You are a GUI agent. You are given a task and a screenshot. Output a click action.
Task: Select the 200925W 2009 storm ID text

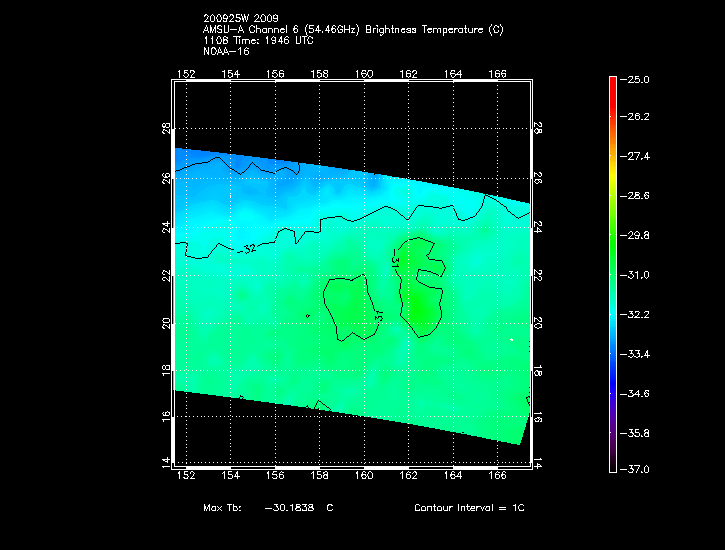click(x=241, y=19)
